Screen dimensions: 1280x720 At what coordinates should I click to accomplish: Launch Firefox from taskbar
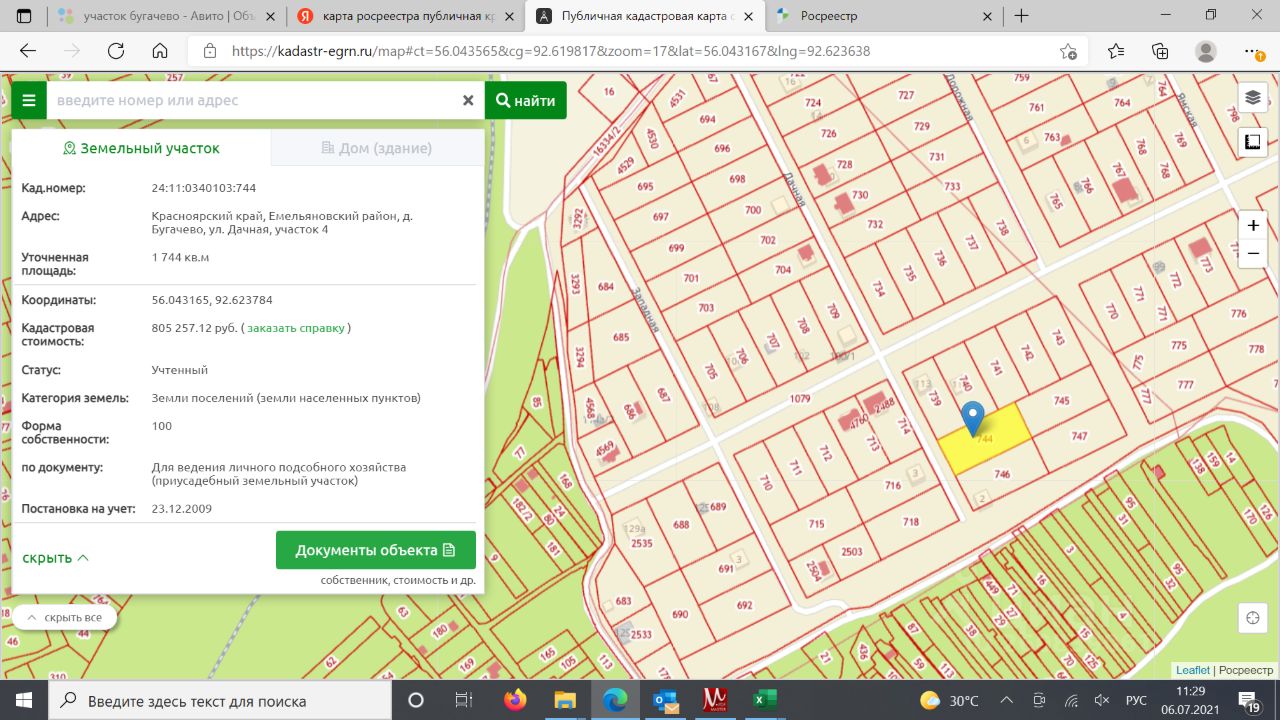[x=515, y=700]
